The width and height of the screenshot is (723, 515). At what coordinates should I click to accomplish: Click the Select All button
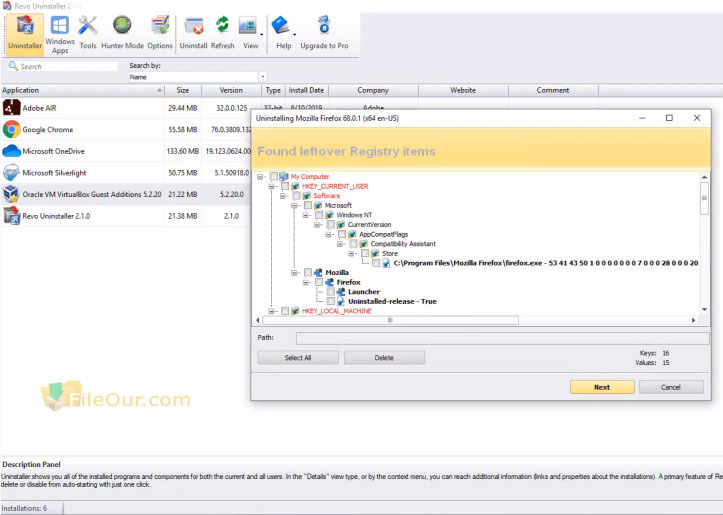pos(298,358)
